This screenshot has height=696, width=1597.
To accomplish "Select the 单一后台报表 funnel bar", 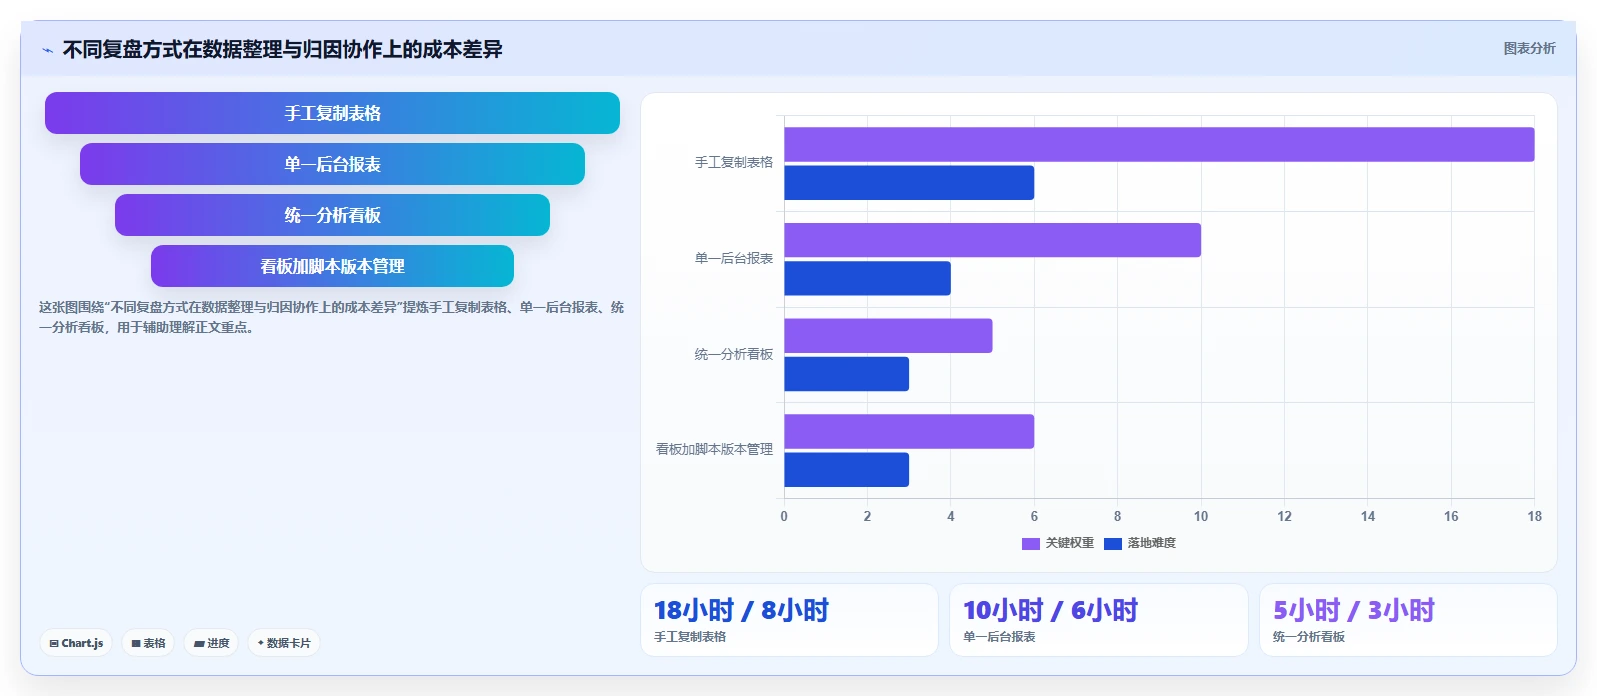I will [332, 164].
